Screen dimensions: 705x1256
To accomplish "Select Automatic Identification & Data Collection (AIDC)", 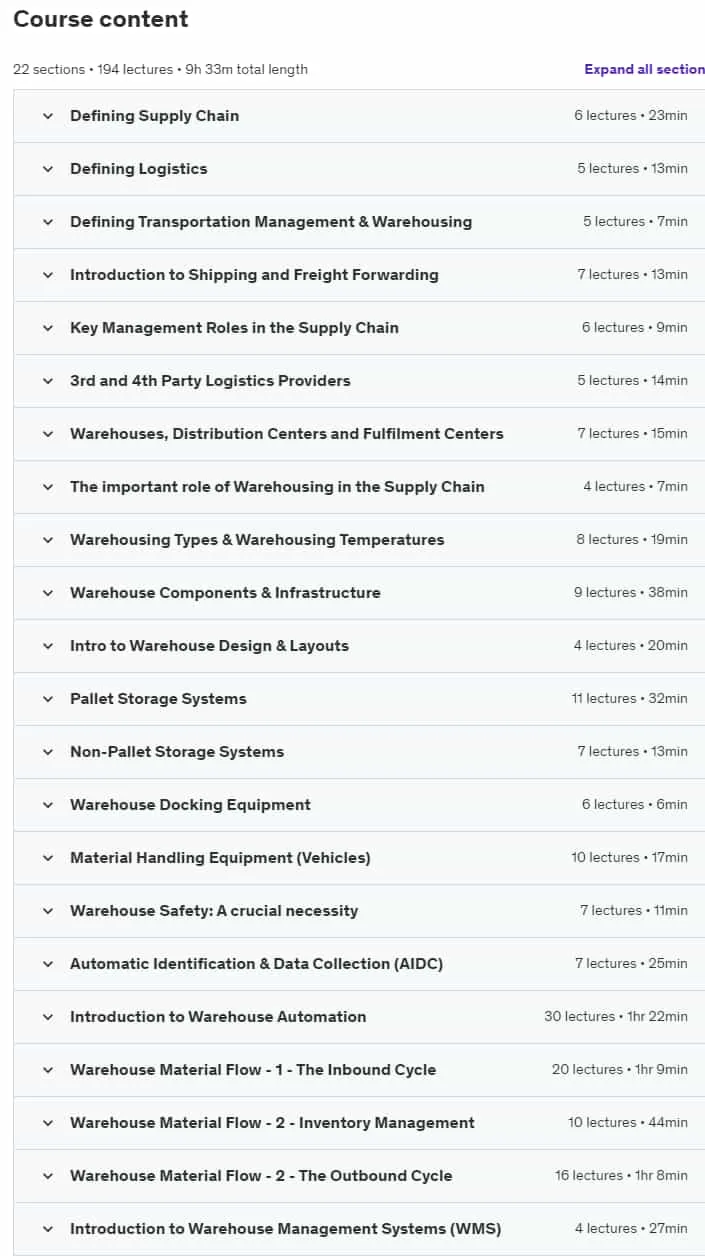I will [359, 964].
